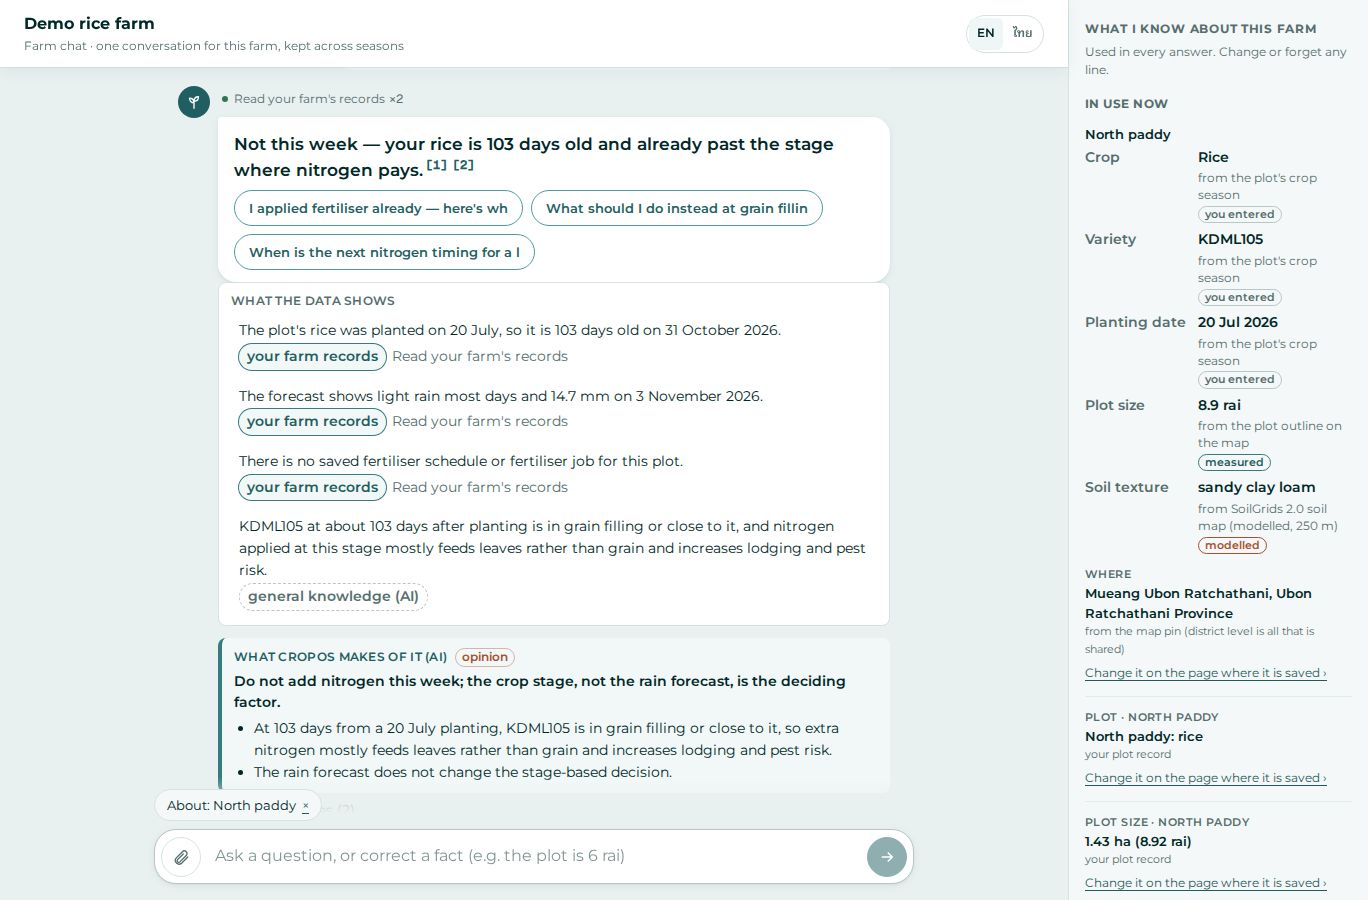Click the KDML105 variety value
Screen dimensions: 1368x900
point(1230,239)
